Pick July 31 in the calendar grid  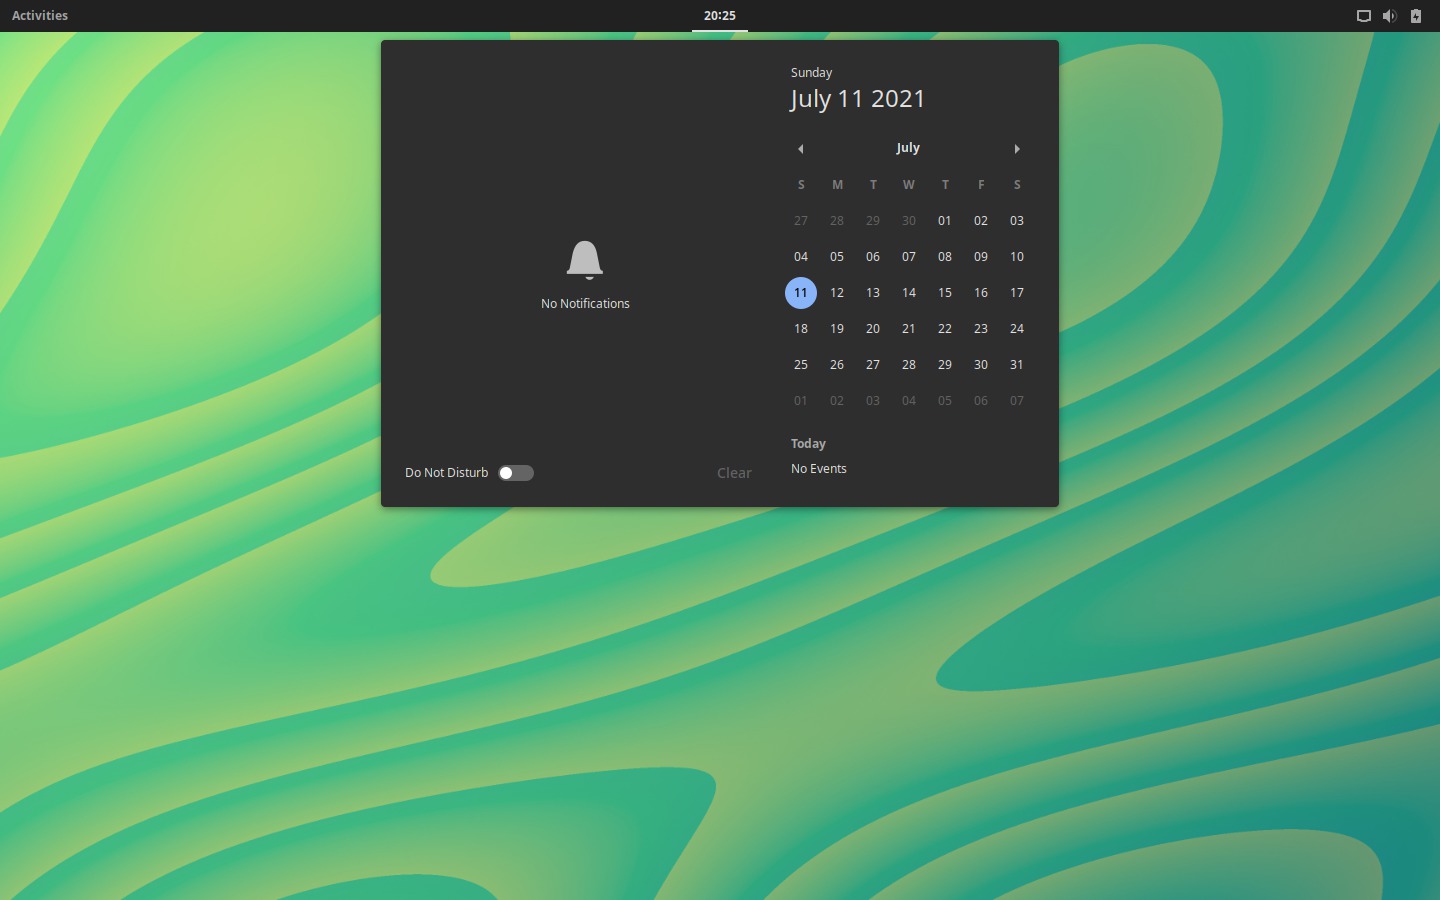1017,365
